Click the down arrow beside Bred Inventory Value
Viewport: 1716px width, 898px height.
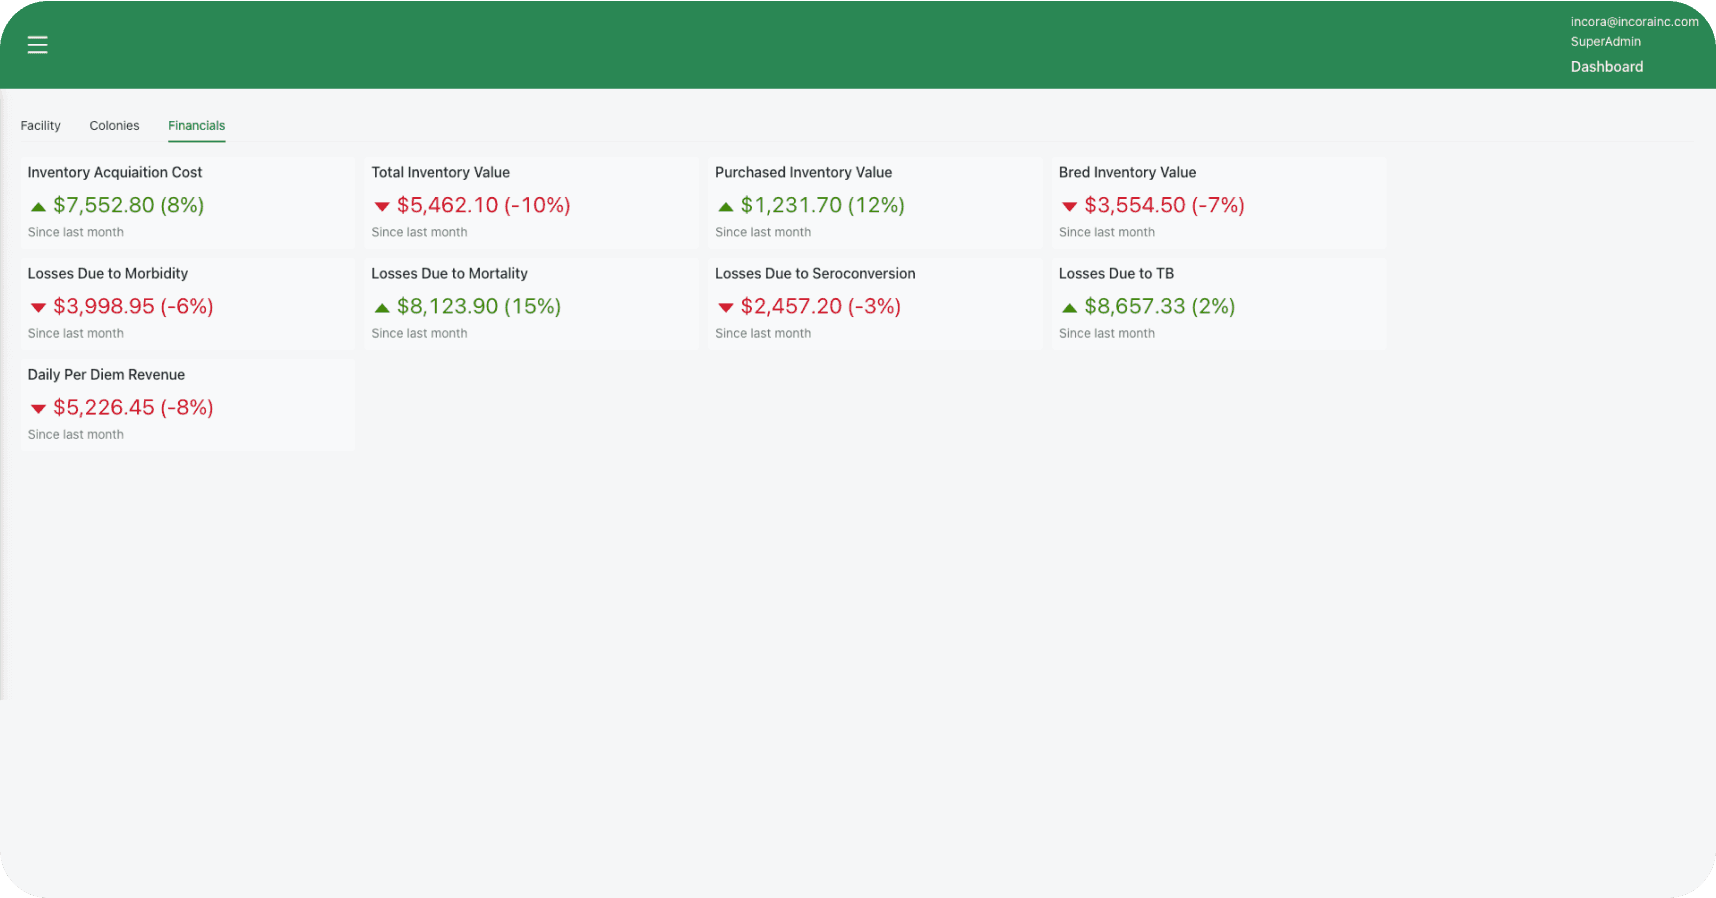[1069, 207]
